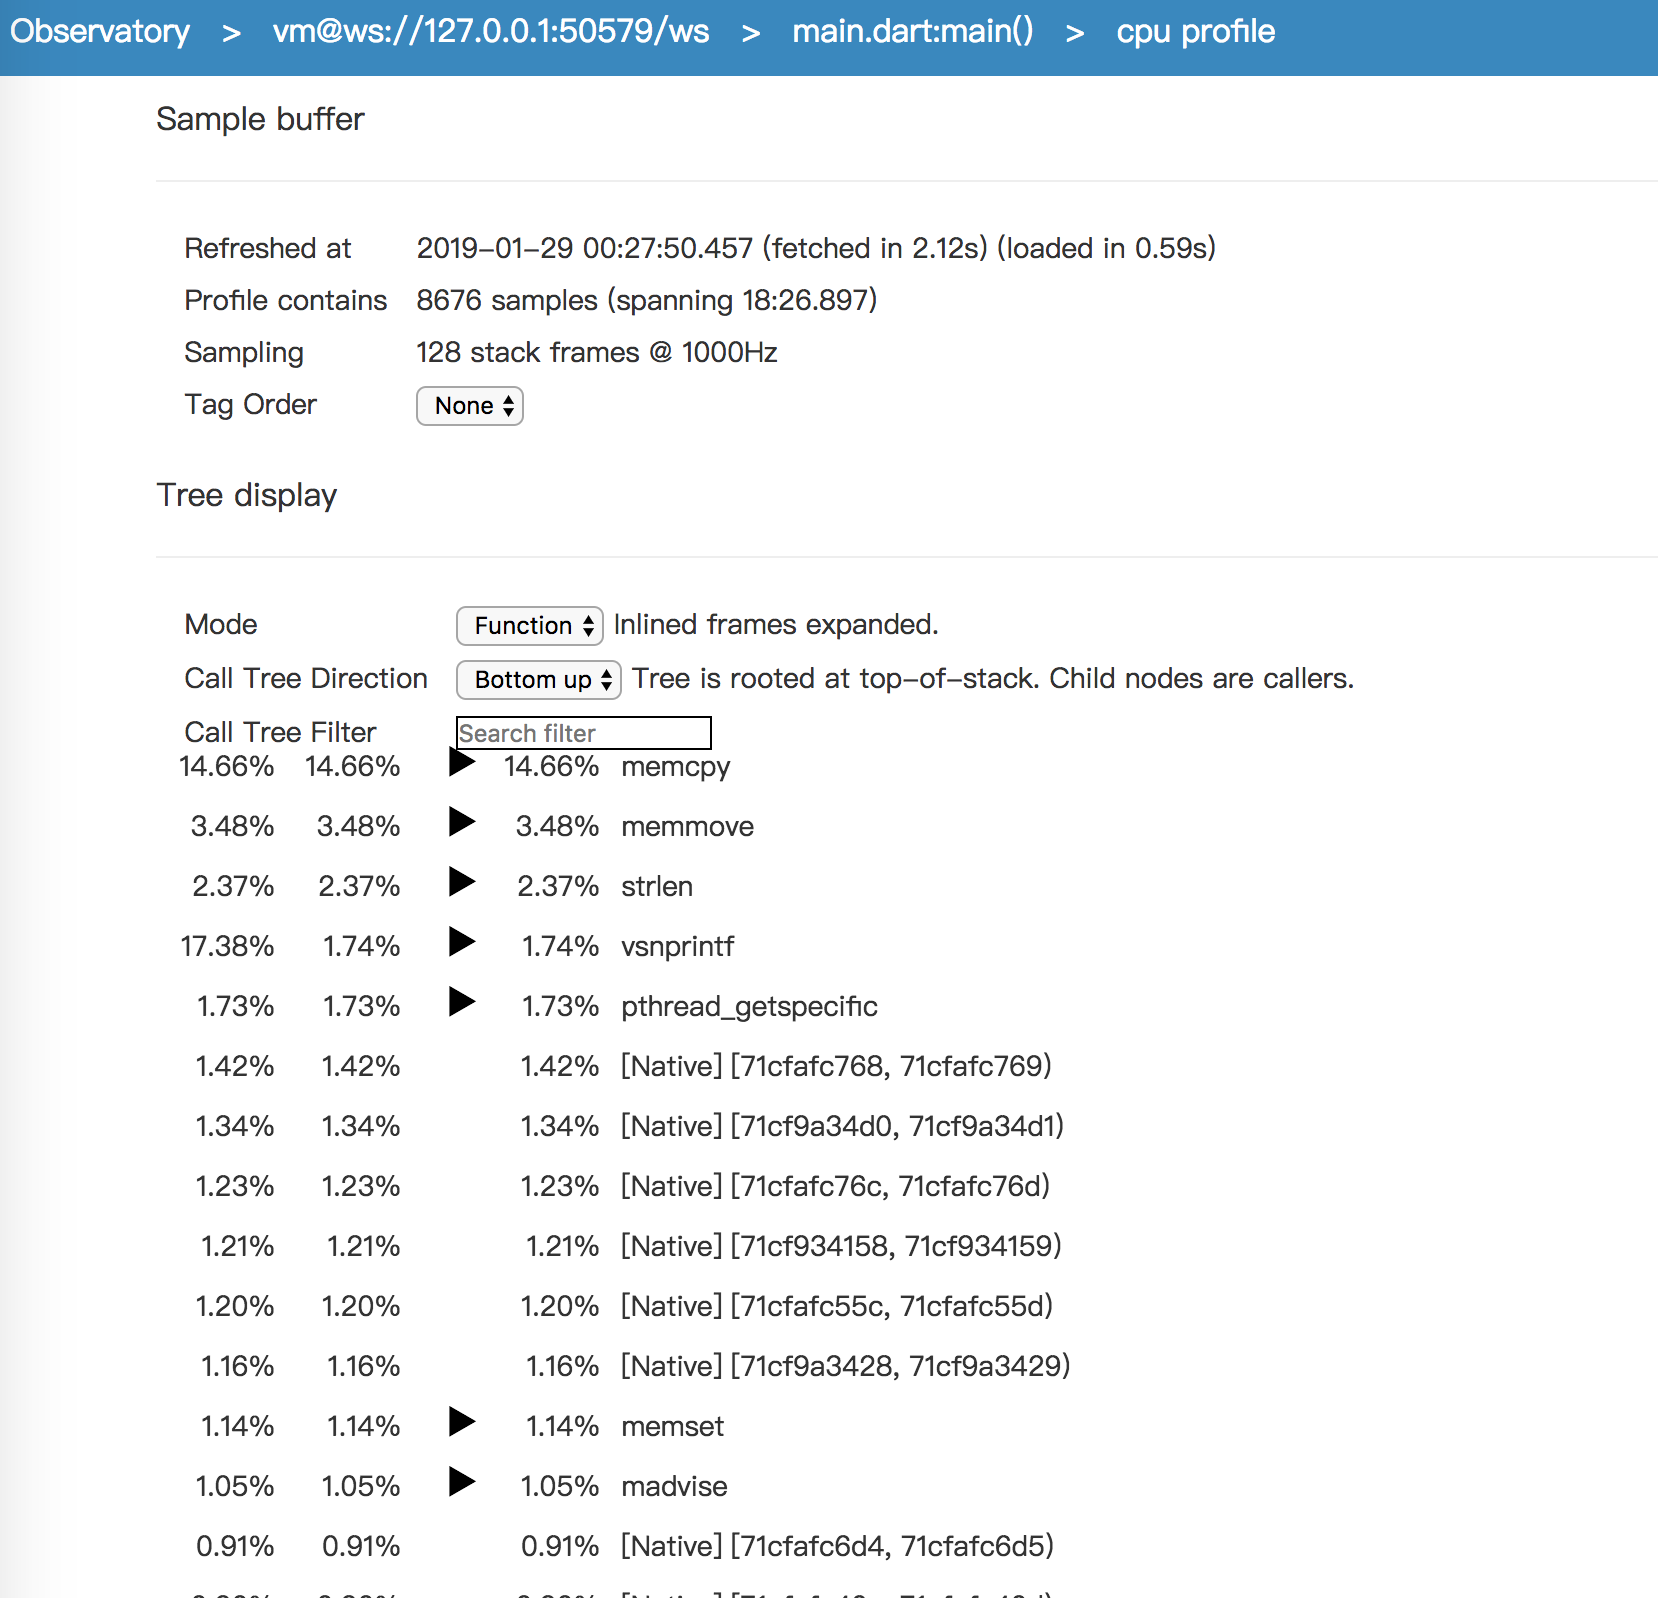This screenshot has width=1658, height=1598.
Task: Expand the pthread_getspecific row arrow
Action: pyautogui.click(x=461, y=1003)
